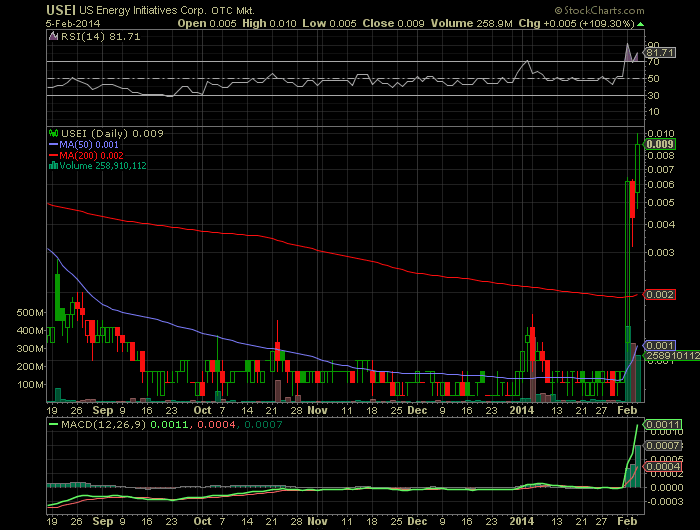Click the USEI ticker symbol in the title

click(x=61, y=10)
